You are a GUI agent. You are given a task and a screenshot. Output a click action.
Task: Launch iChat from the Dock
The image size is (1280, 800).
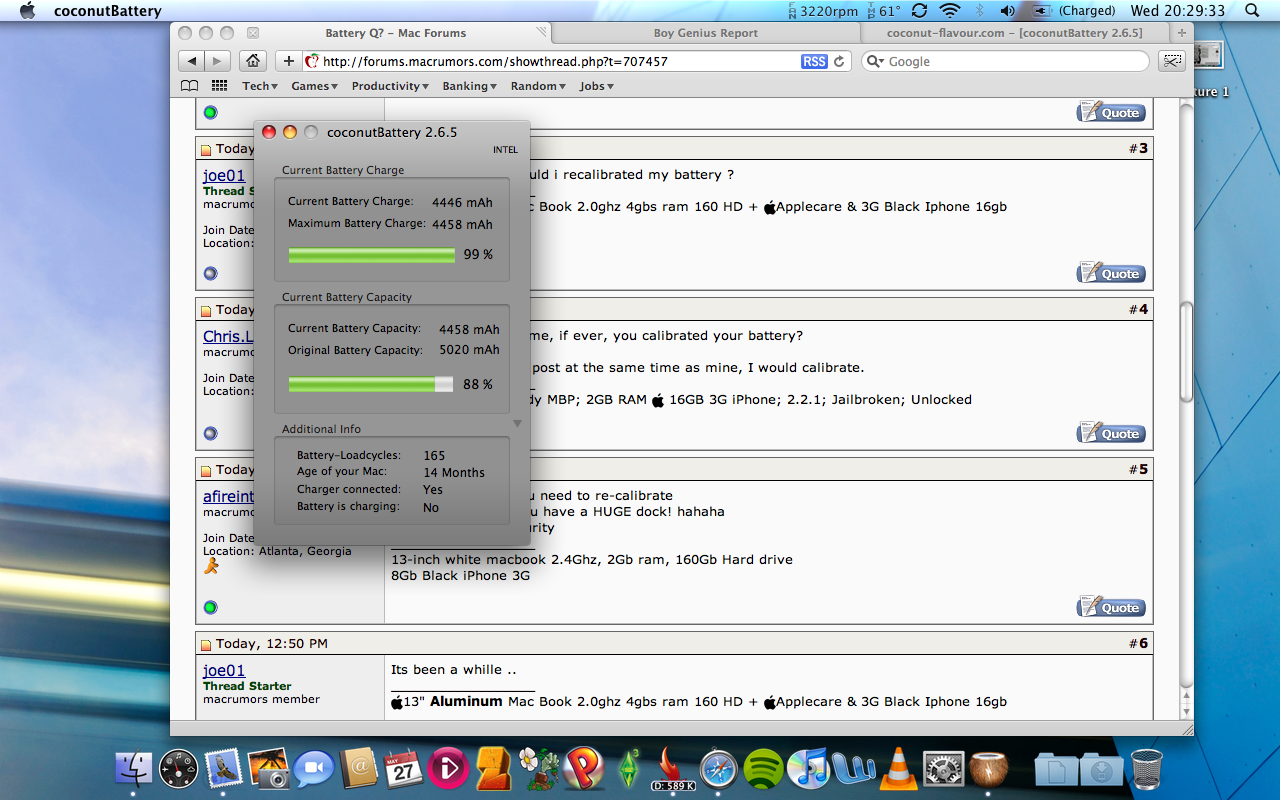[x=314, y=768]
